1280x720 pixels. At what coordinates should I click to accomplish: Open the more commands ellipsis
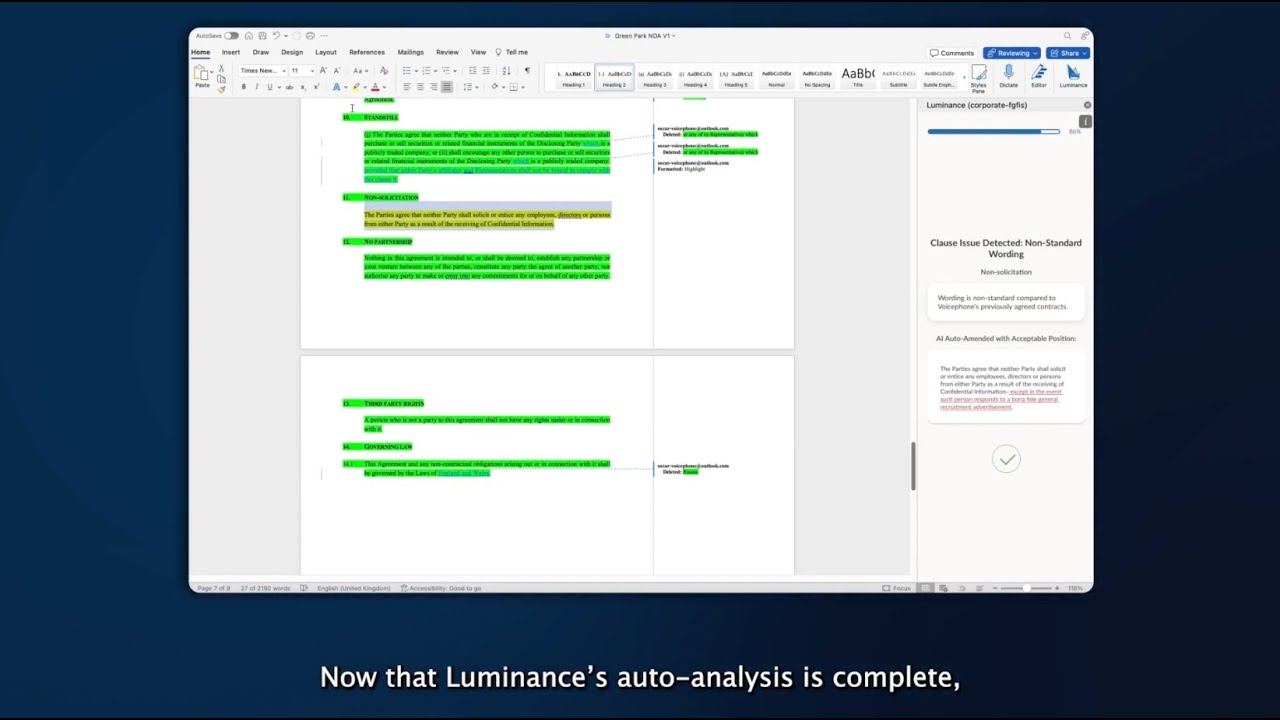pyautogui.click(x=324, y=36)
